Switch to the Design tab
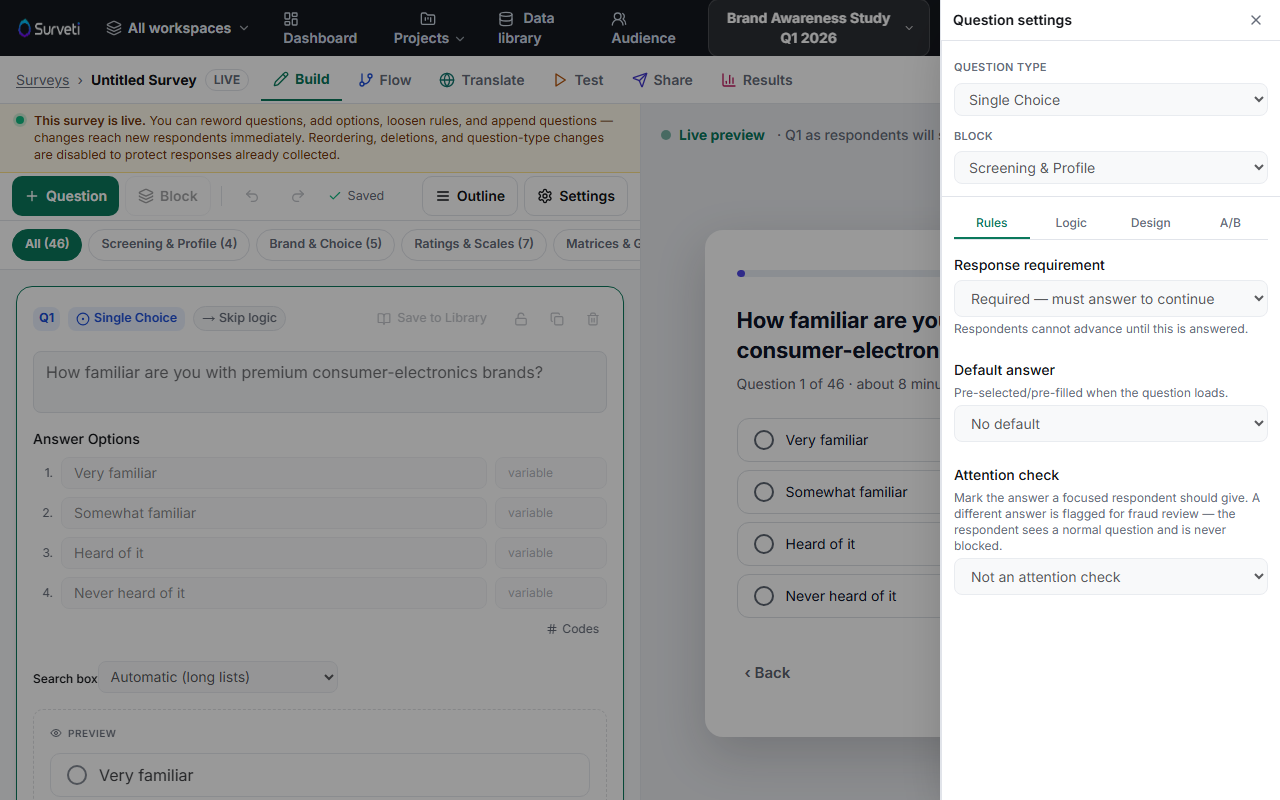The height and width of the screenshot is (800, 1280). coord(1150,223)
